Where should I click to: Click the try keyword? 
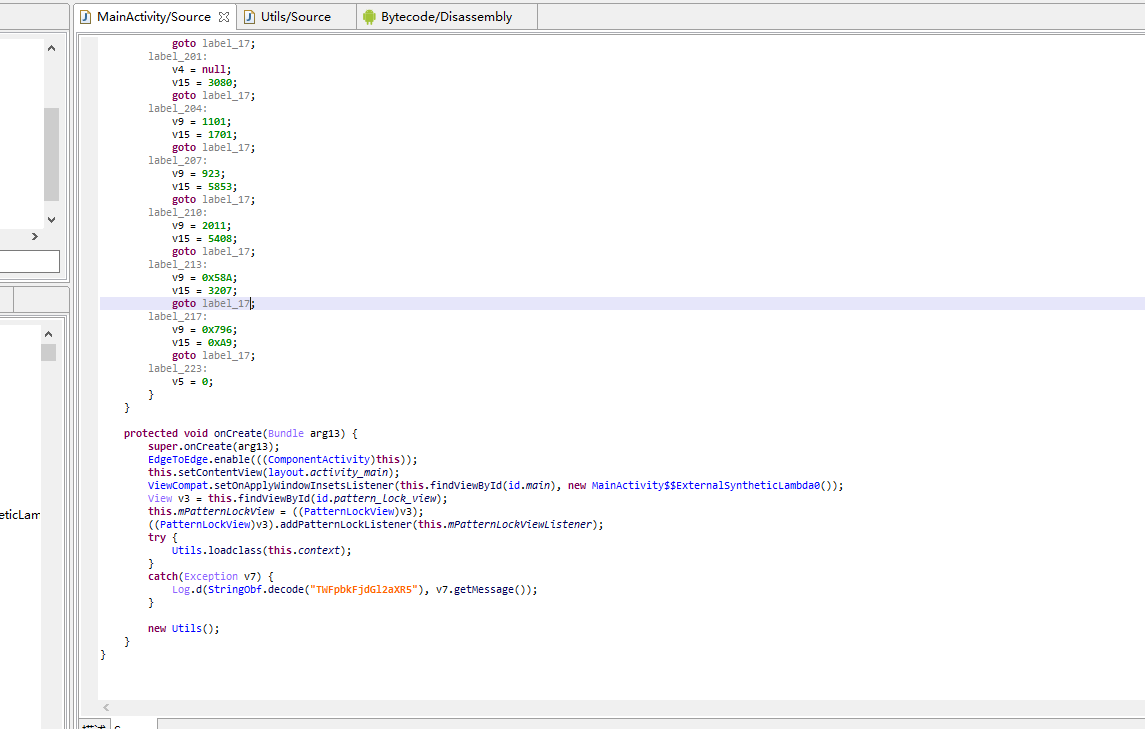(x=157, y=538)
